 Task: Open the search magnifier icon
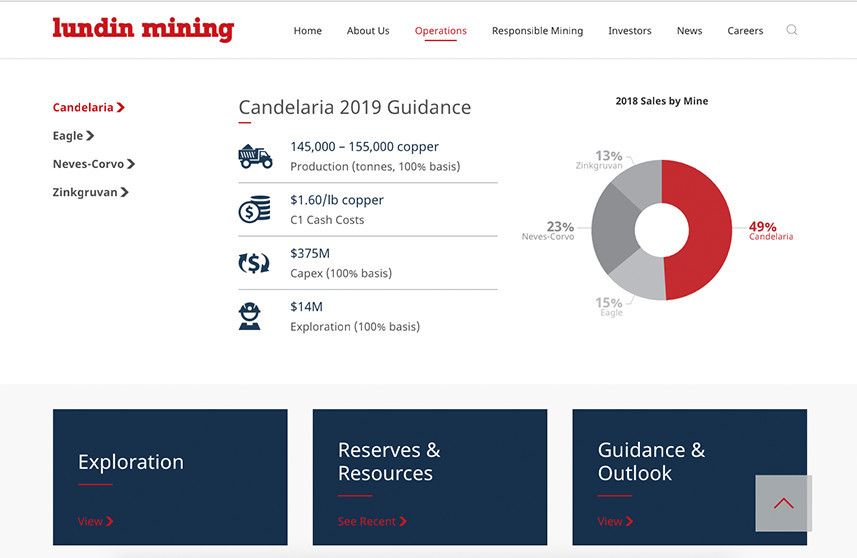791,30
